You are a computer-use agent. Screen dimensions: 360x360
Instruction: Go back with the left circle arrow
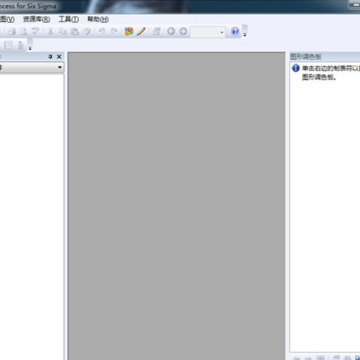(x=171, y=32)
